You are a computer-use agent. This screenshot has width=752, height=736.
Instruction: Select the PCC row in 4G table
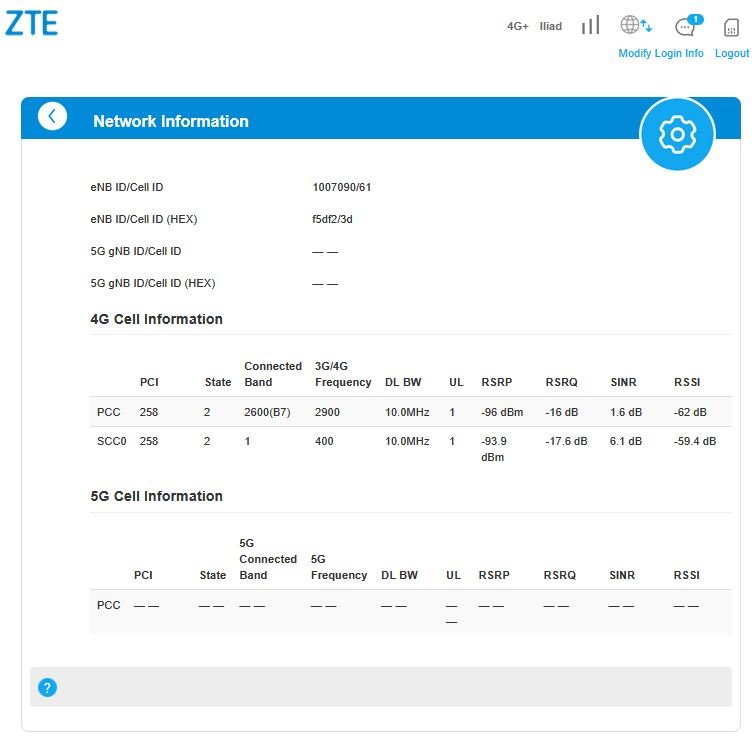tap(411, 412)
